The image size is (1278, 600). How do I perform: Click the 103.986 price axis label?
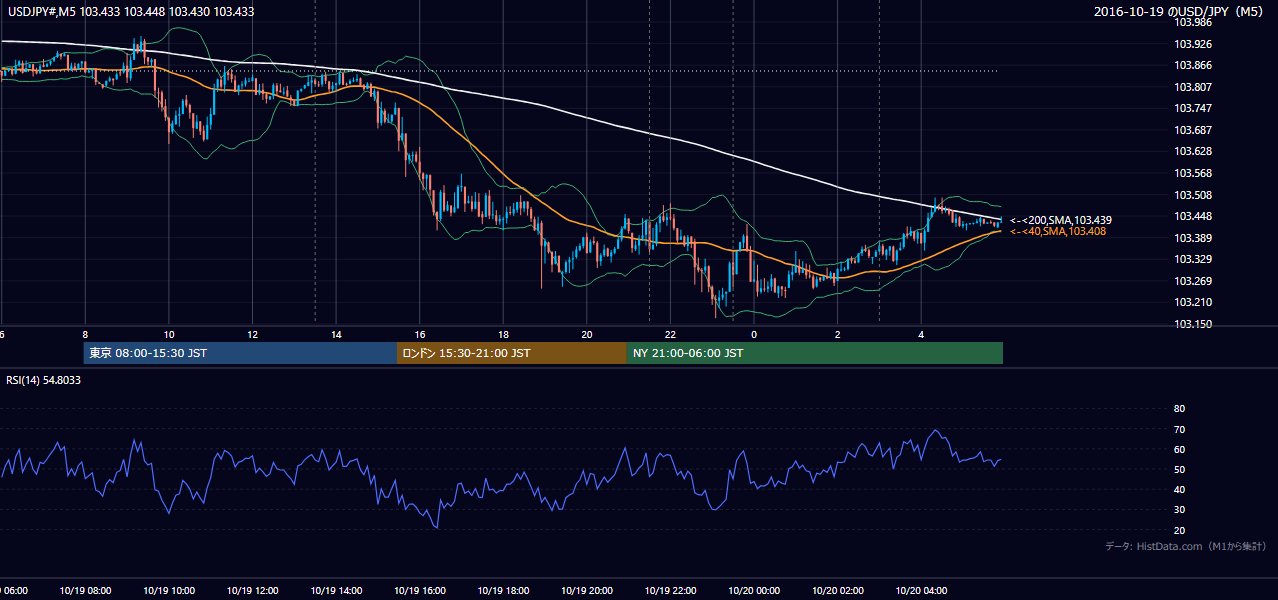click(x=1193, y=23)
